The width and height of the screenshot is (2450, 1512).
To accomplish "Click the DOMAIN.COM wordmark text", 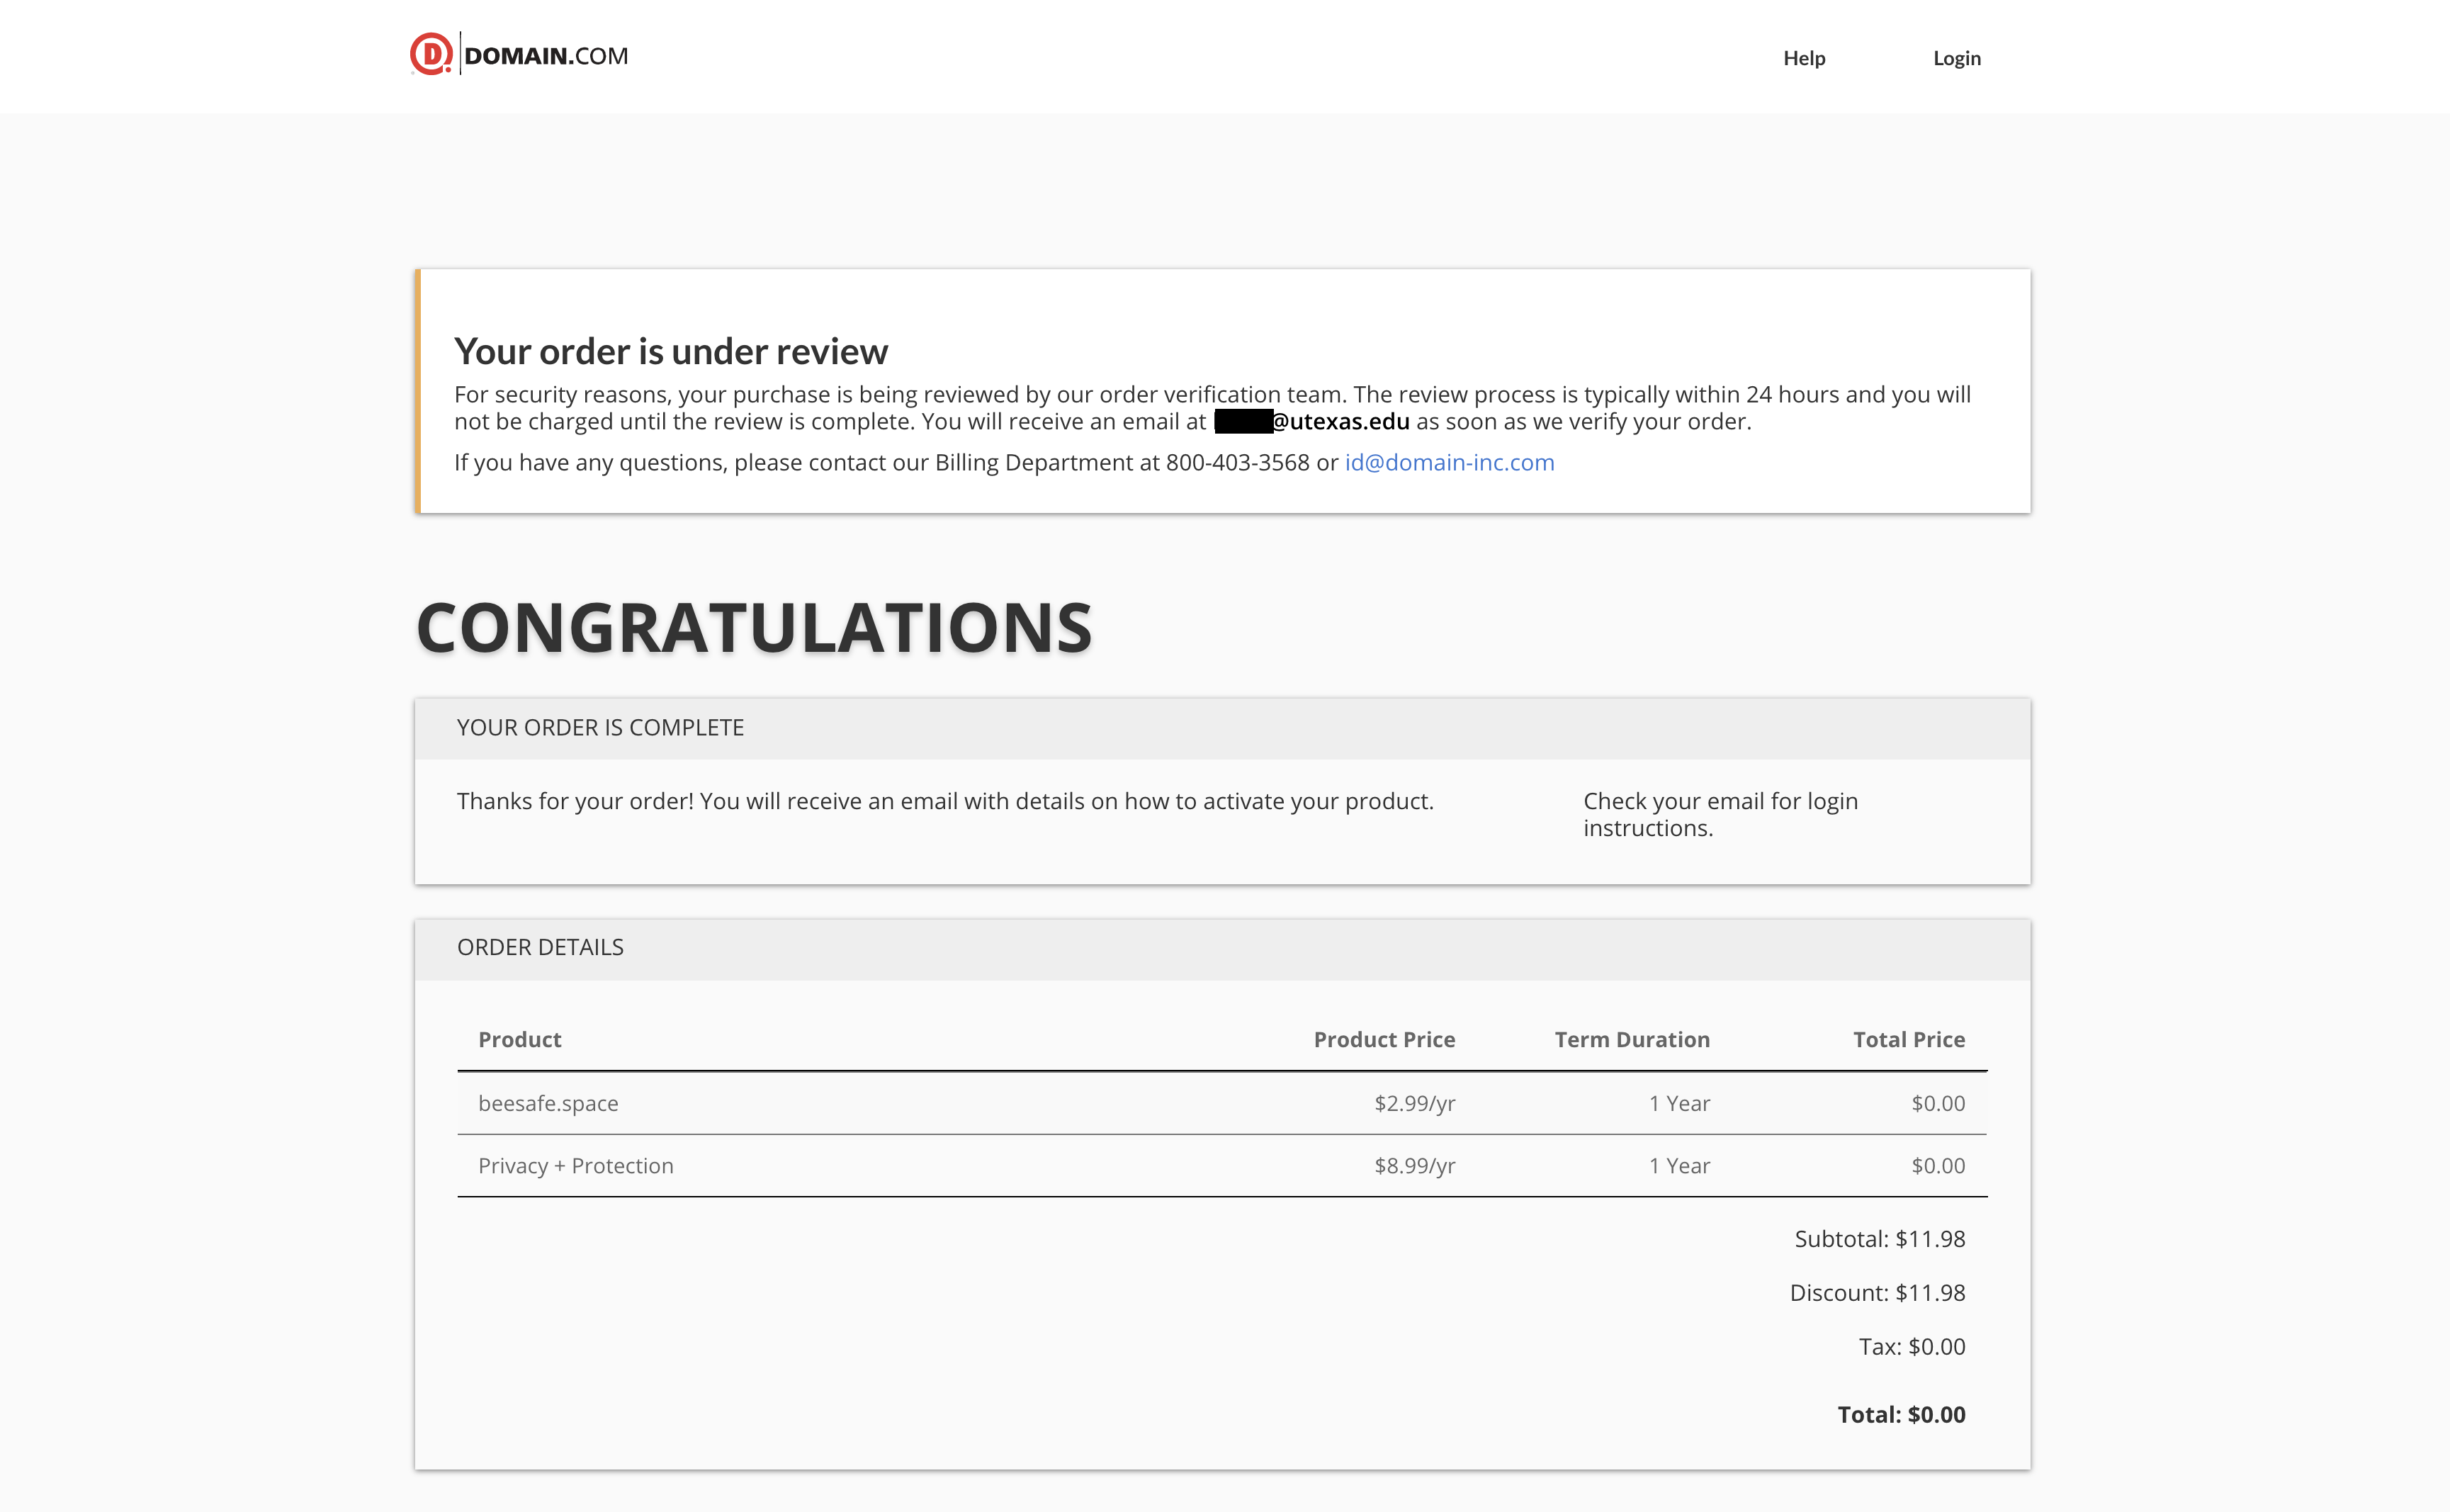I will 546,56.
